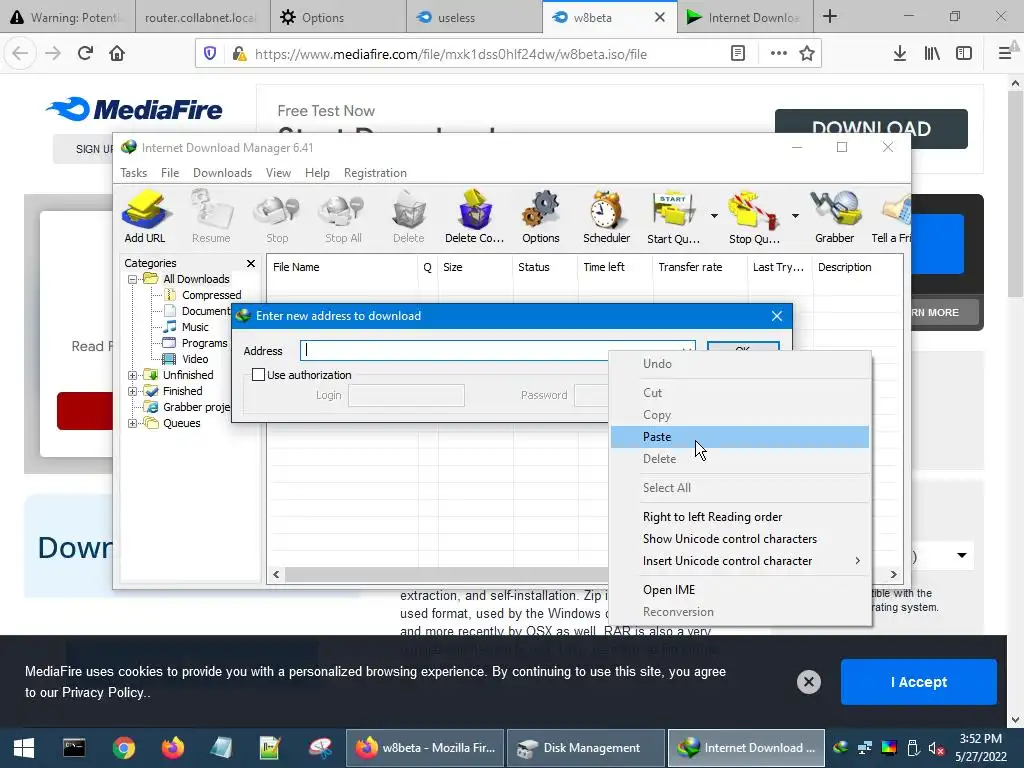
Task: Click tracking protection shield icon
Action: pos(210,54)
